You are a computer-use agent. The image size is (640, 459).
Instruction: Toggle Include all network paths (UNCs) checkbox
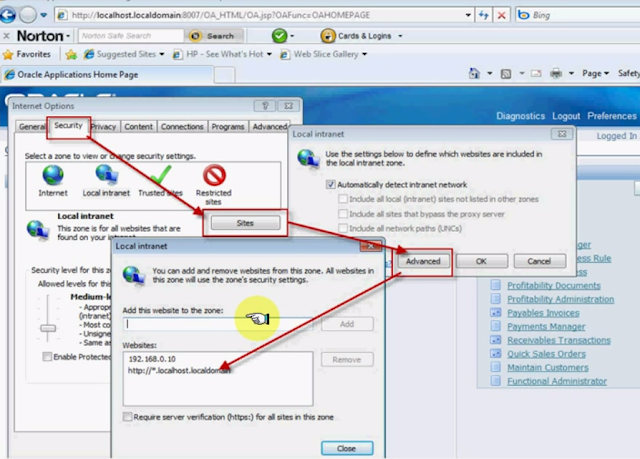click(343, 228)
